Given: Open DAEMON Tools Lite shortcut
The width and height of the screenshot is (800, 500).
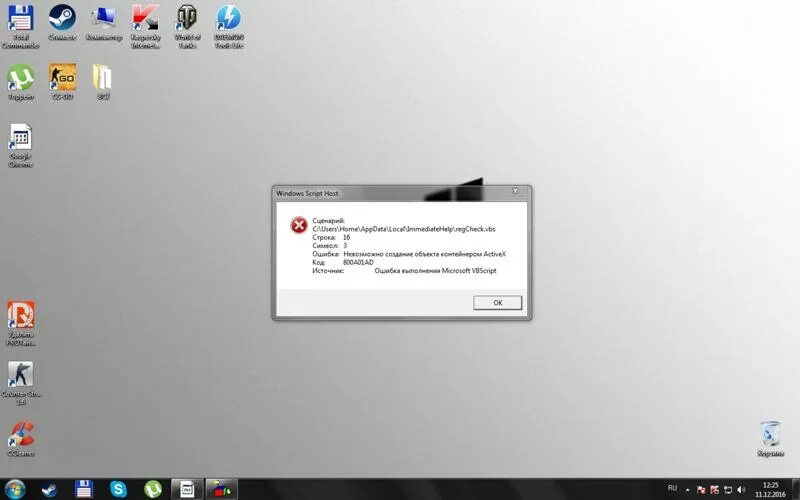Looking at the screenshot, I should click(229, 27).
